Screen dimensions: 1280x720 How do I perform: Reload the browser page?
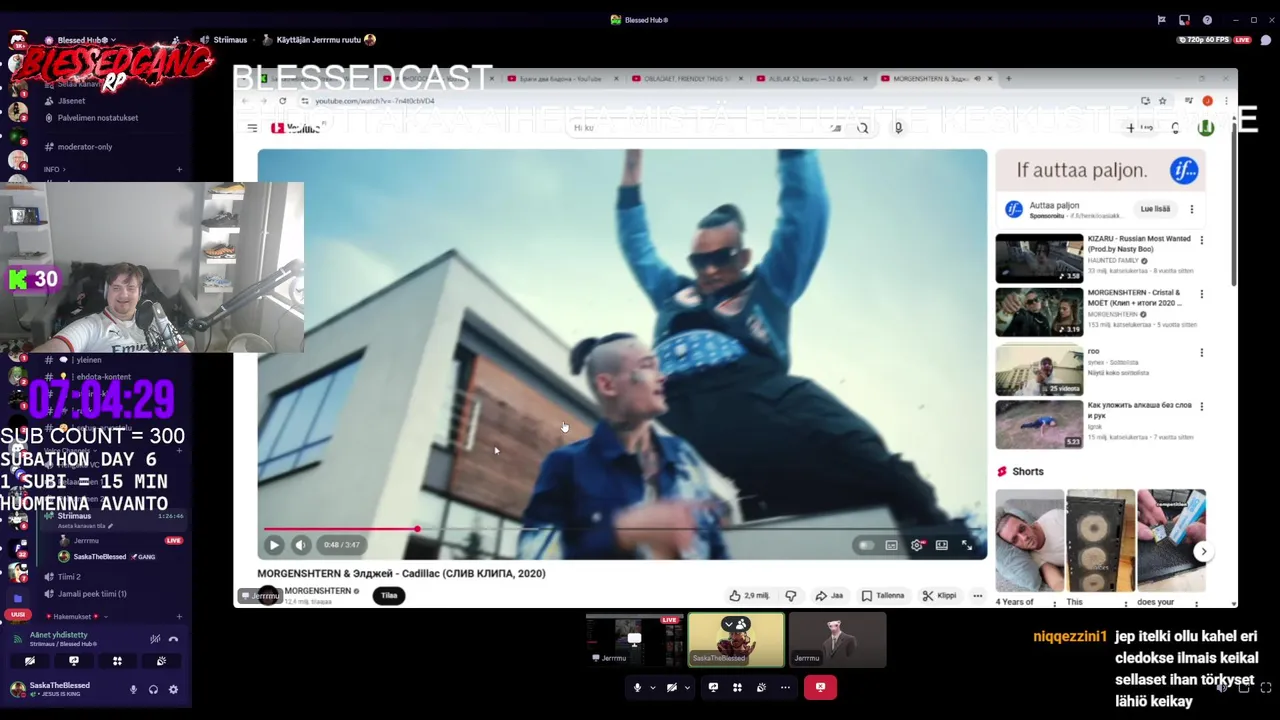(x=282, y=101)
